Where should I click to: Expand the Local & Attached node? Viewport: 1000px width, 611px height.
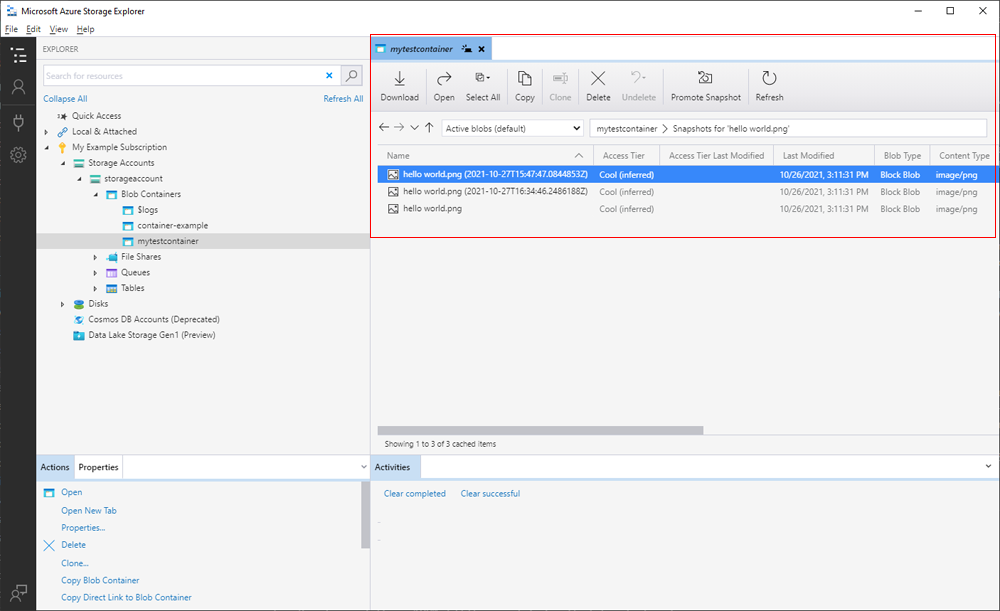click(46, 132)
